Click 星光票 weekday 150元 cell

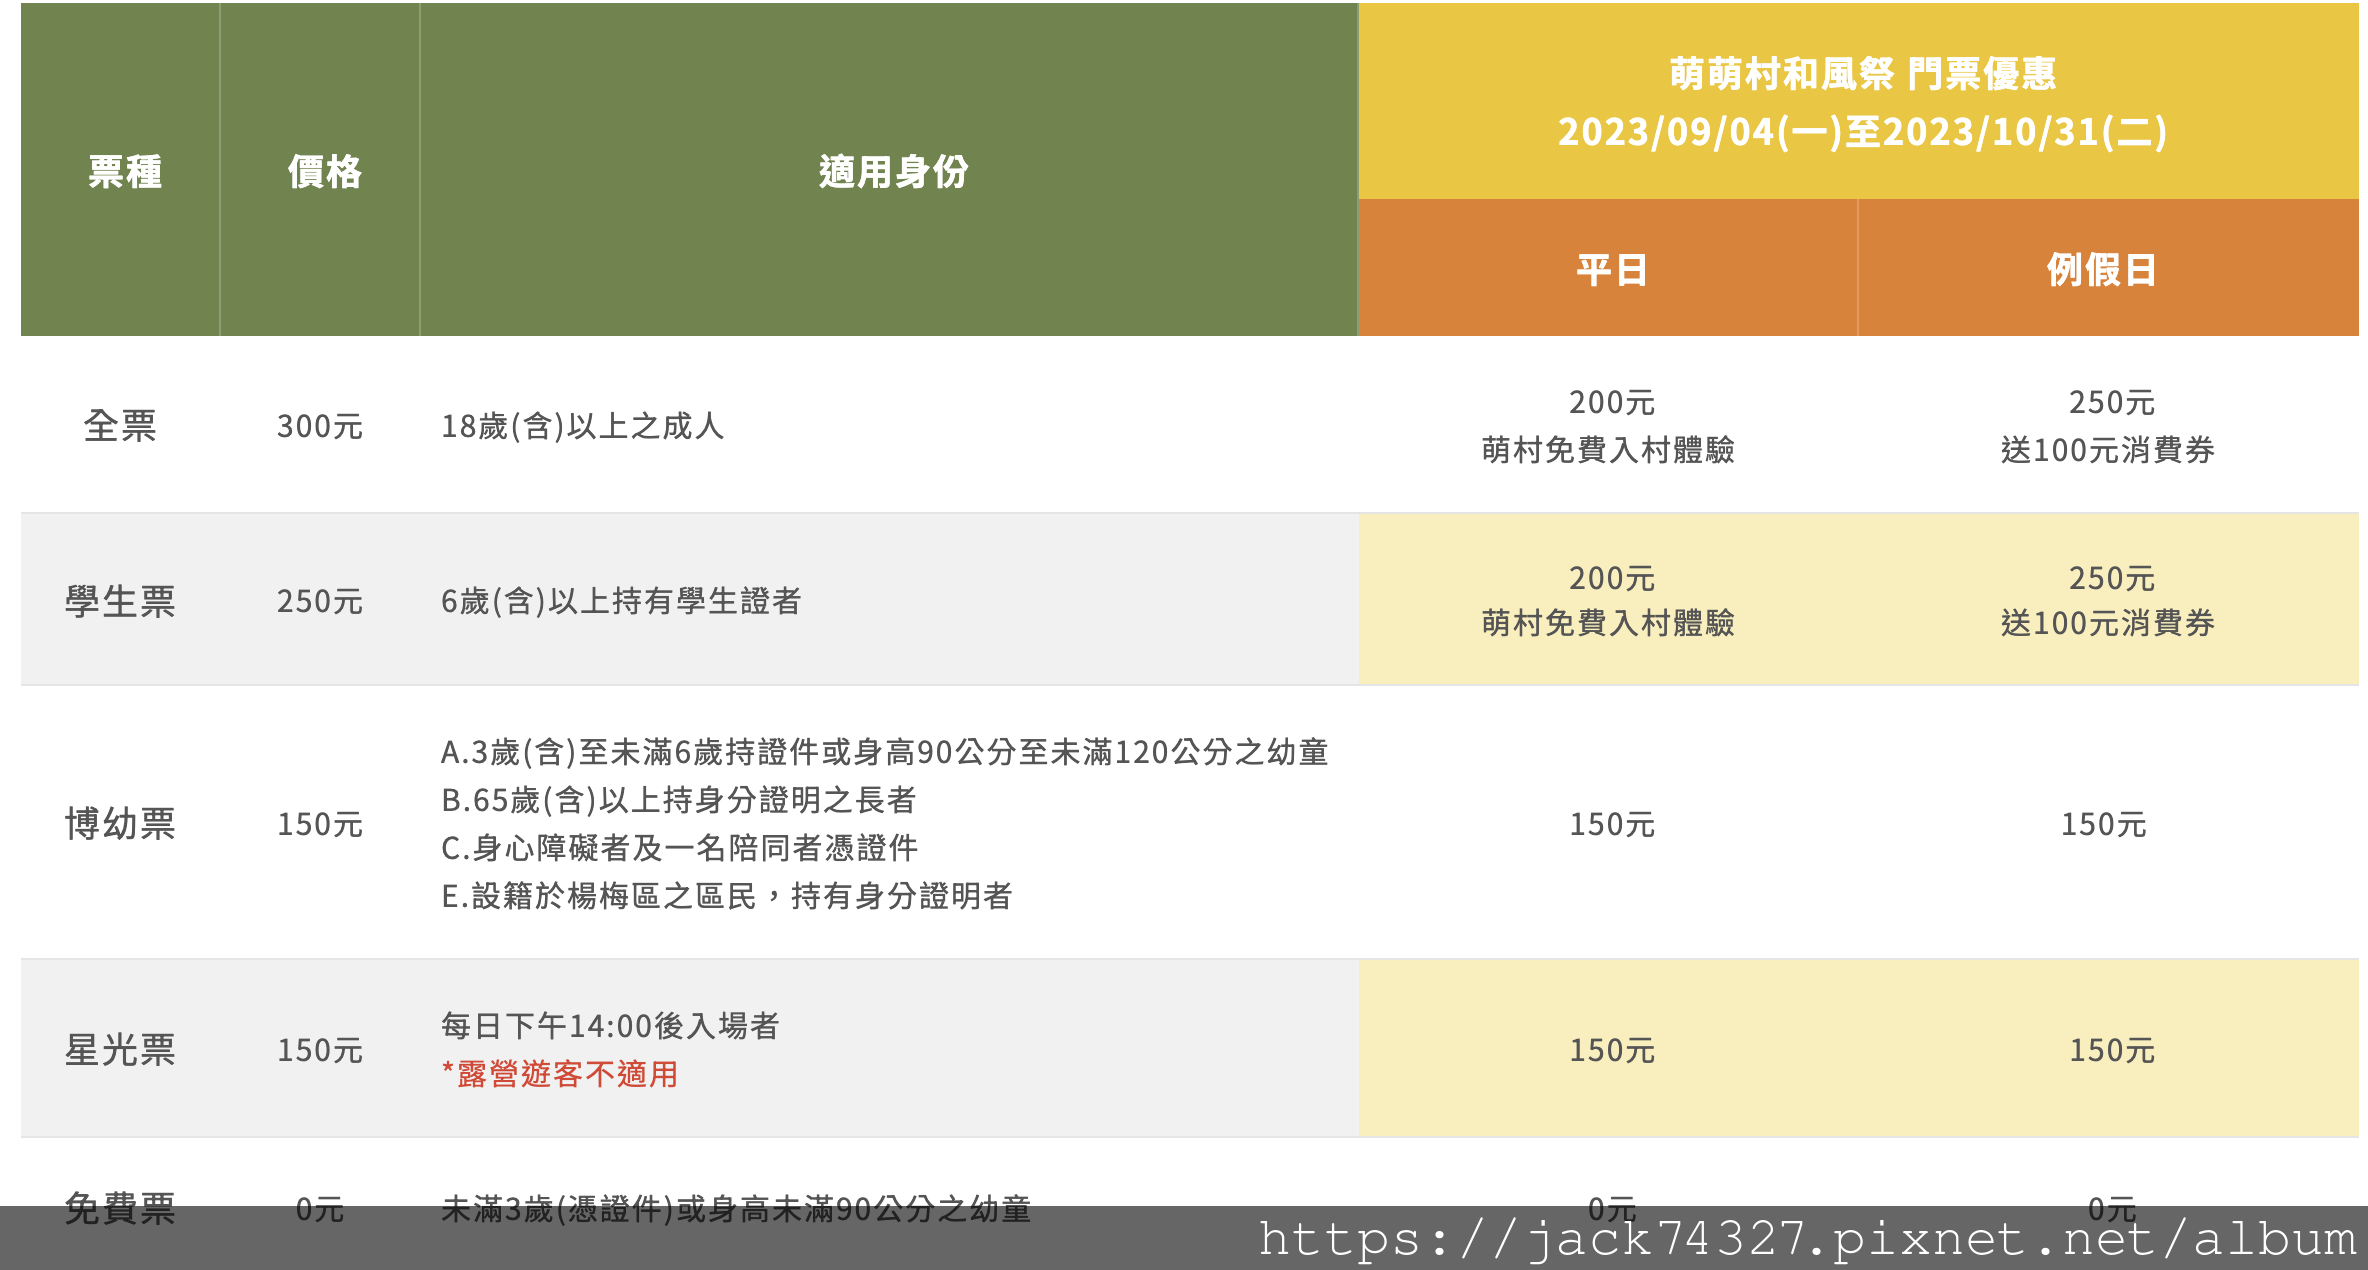(1611, 1050)
